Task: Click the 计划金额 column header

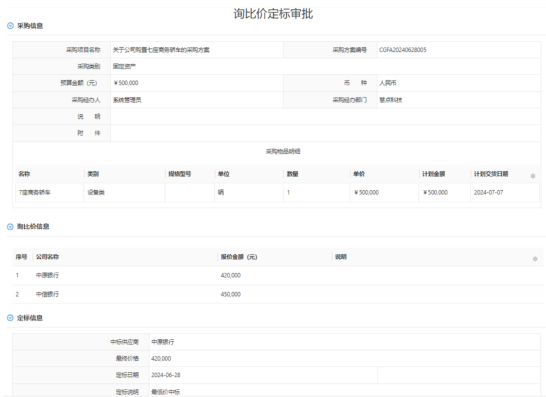Action: (x=434, y=174)
